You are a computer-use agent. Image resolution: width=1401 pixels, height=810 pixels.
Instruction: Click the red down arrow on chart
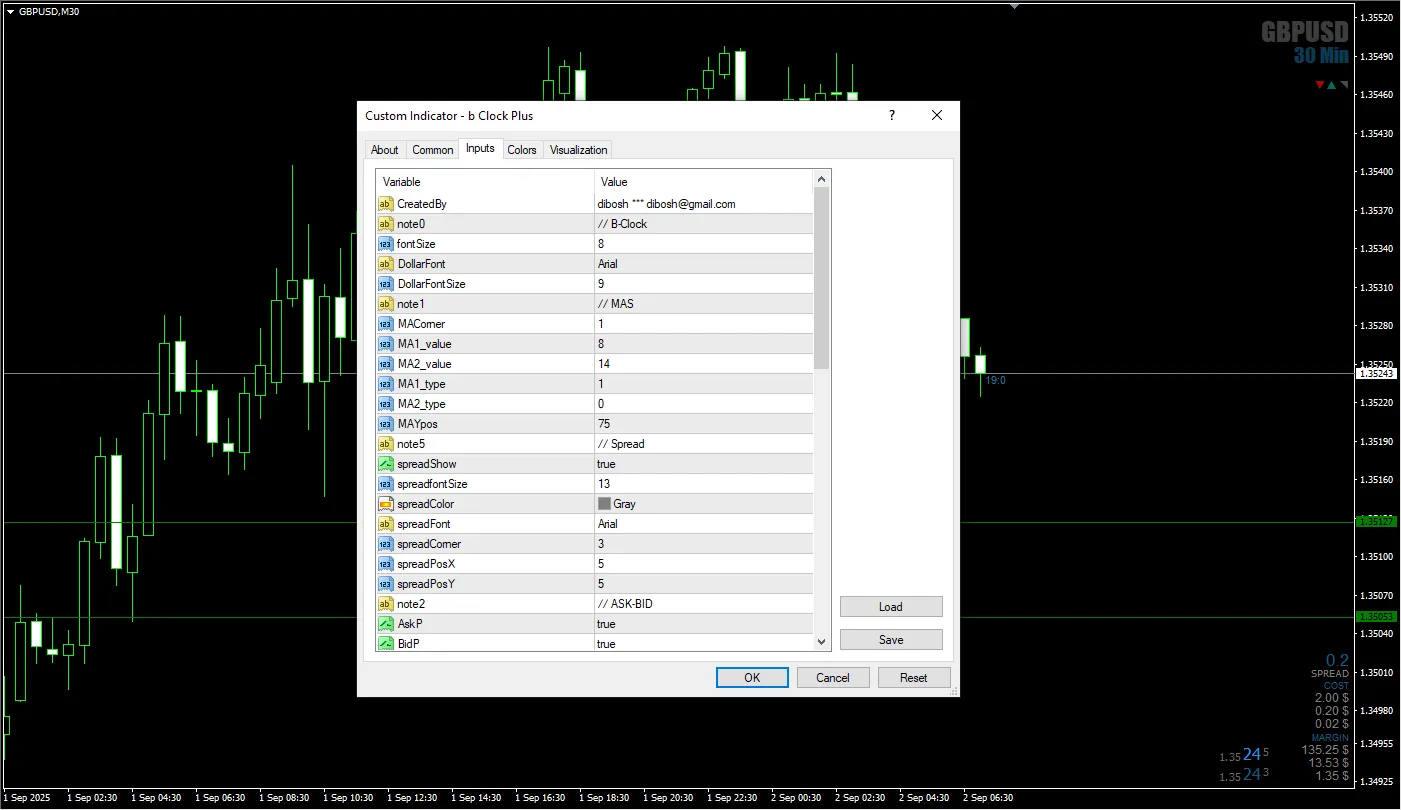click(x=1320, y=85)
